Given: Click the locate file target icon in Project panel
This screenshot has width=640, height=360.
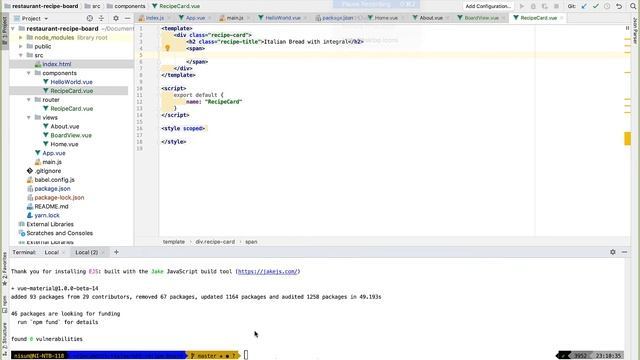Looking at the screenshot, I should (x=90, y=18).
